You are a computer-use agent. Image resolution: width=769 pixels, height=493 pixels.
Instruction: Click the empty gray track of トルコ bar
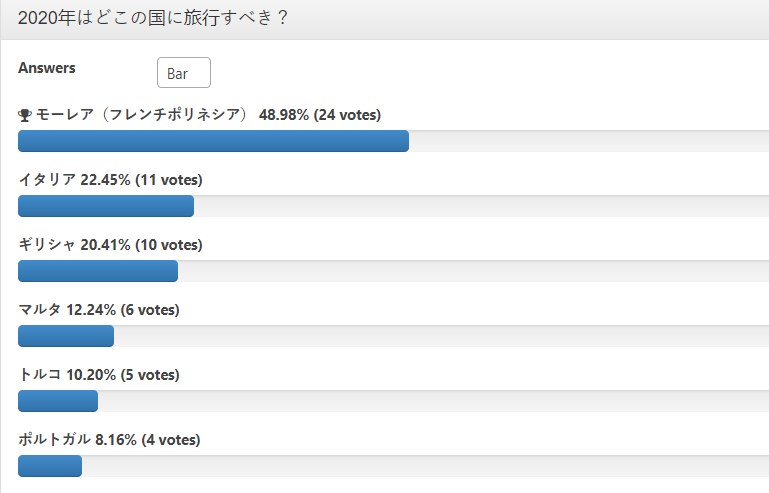tap(434, 401)
